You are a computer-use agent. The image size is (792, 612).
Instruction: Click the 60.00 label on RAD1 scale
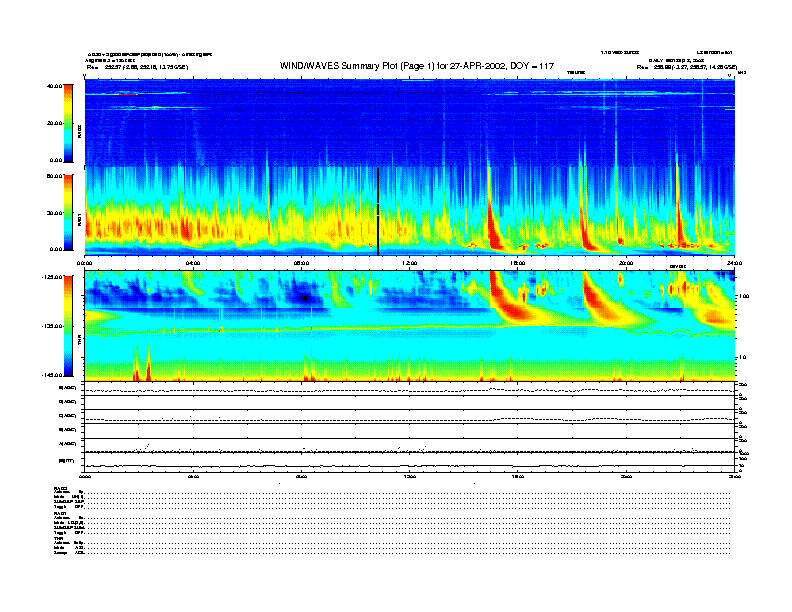click(x=55, y=176)
